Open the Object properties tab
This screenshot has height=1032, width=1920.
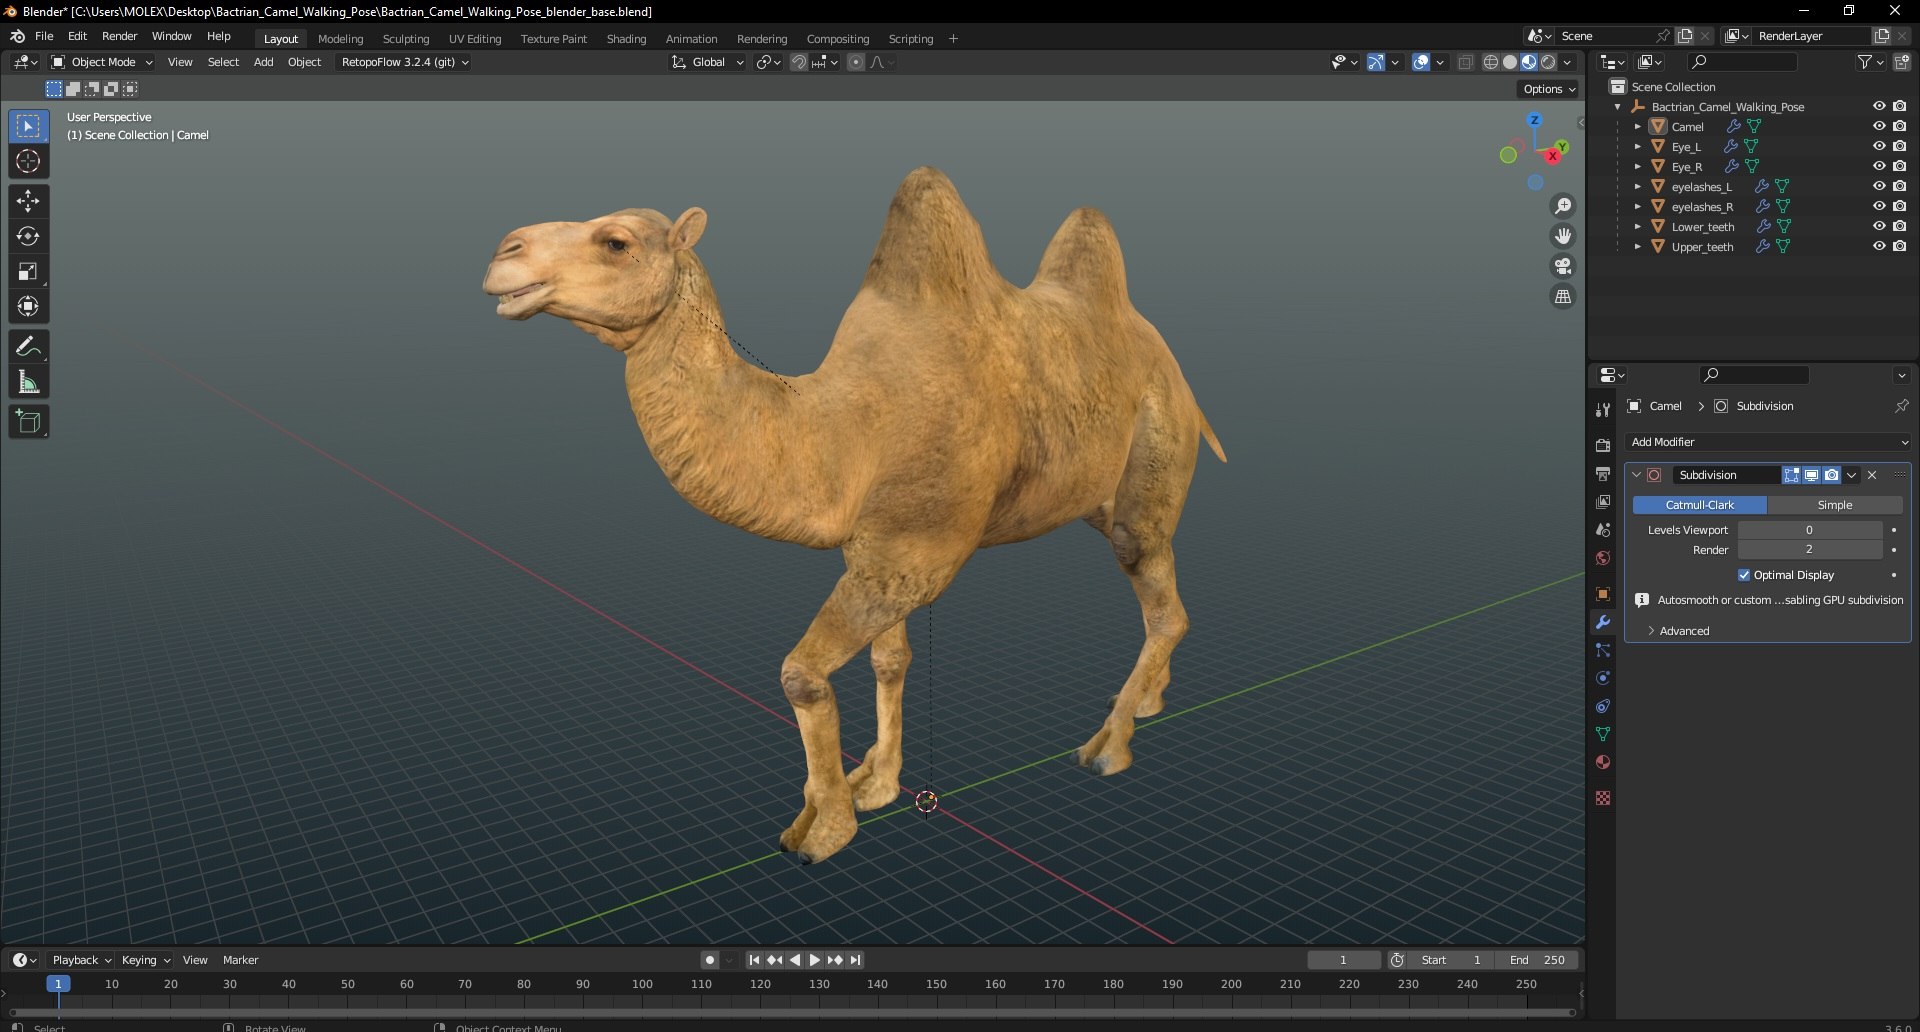pyautogui.click(x=1603, y=594)
